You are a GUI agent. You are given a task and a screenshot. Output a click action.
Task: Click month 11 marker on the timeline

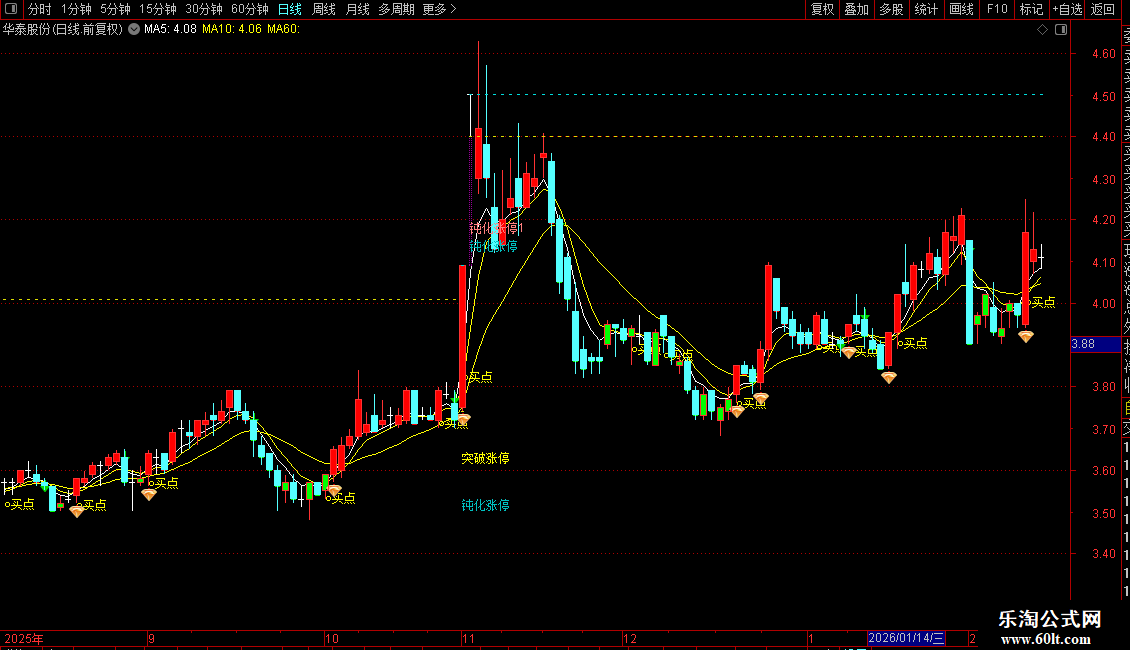coord(468,638)
